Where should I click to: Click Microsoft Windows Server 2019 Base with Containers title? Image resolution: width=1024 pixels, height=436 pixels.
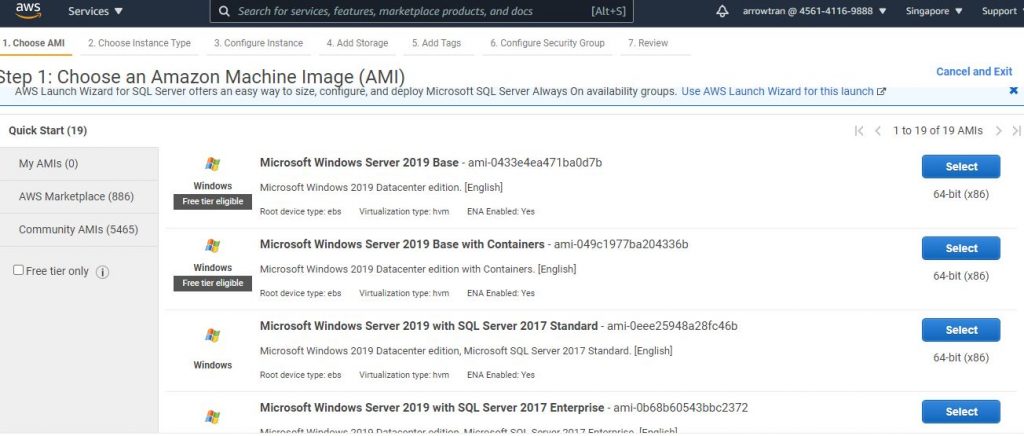click(x=402, y=244)
